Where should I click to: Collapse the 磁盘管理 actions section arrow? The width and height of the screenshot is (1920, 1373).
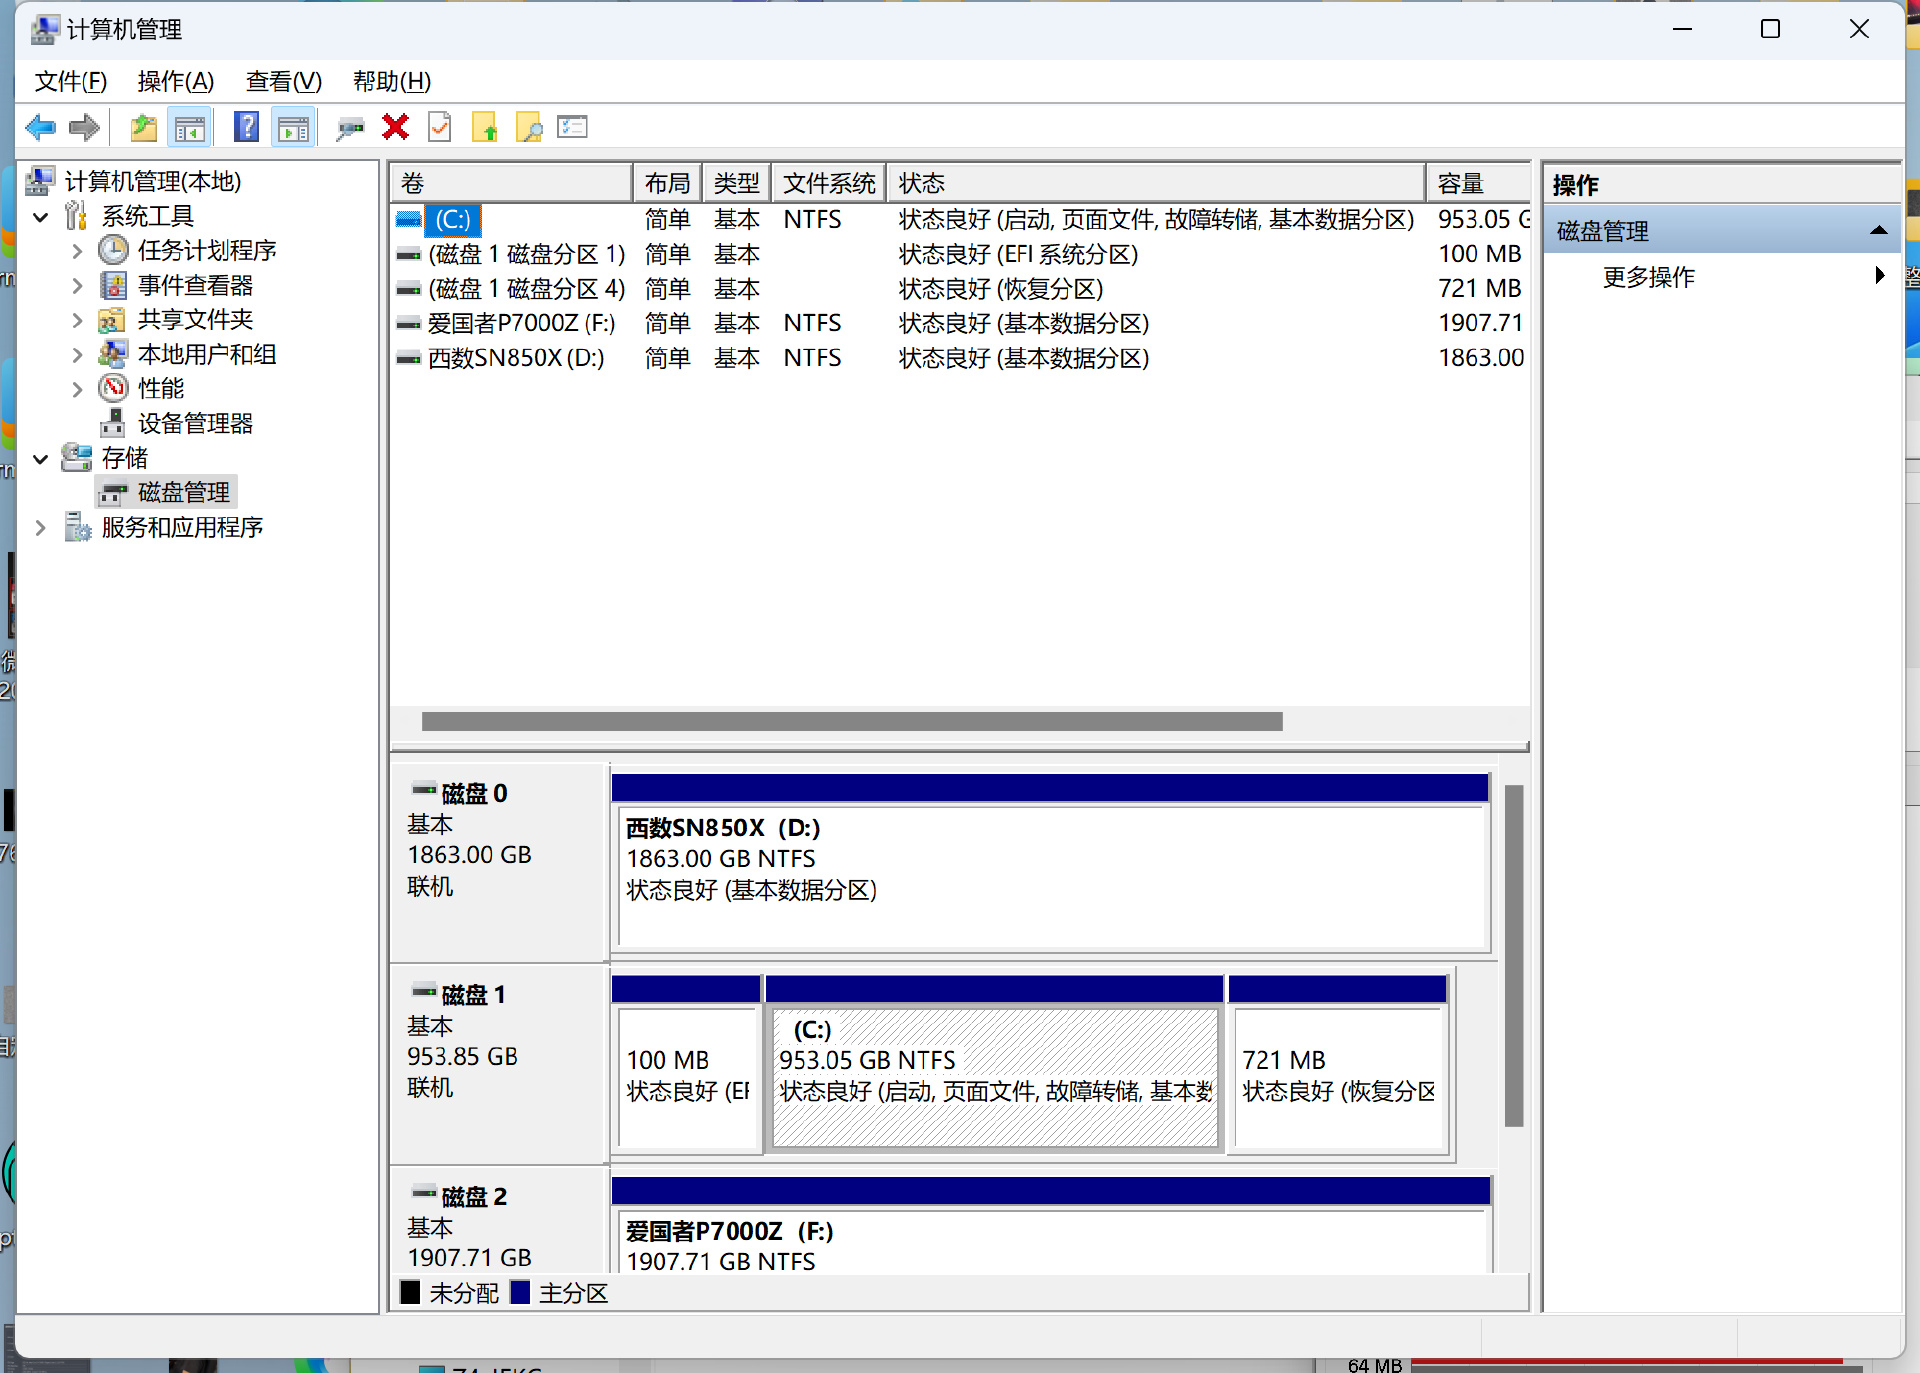(x=1878, y=231)
